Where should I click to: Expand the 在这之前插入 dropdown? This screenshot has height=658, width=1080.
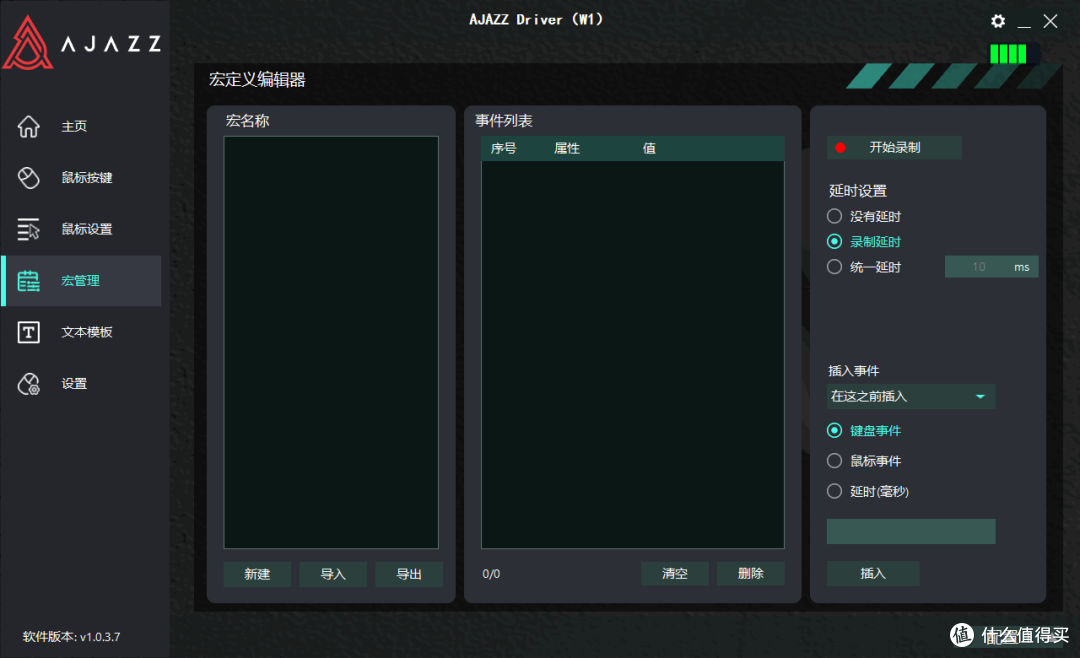[911, 396]
